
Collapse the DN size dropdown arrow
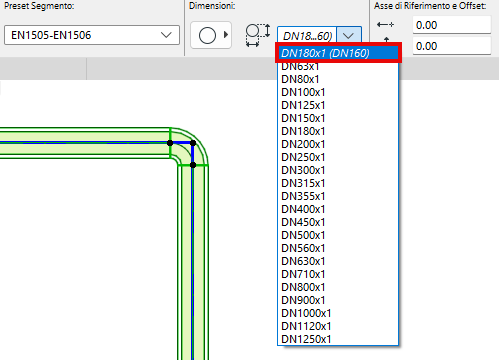pyautogui.click(x=349, y=35)
